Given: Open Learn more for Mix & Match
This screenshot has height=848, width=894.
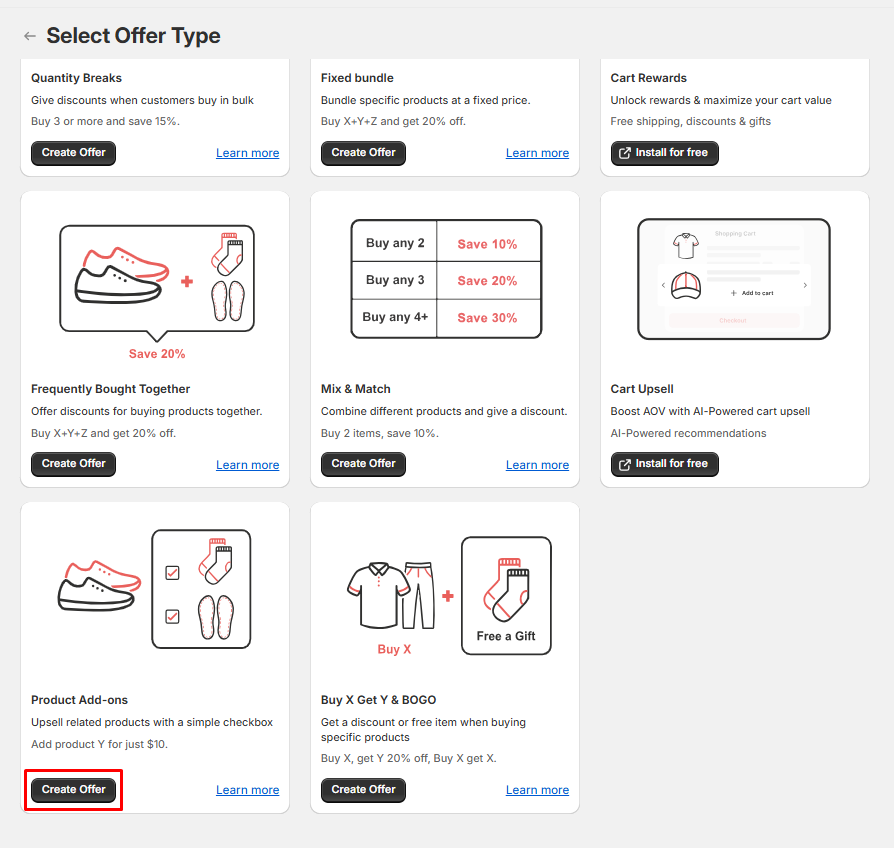Looking at the screenshot, I should click(x=537, y=465).
